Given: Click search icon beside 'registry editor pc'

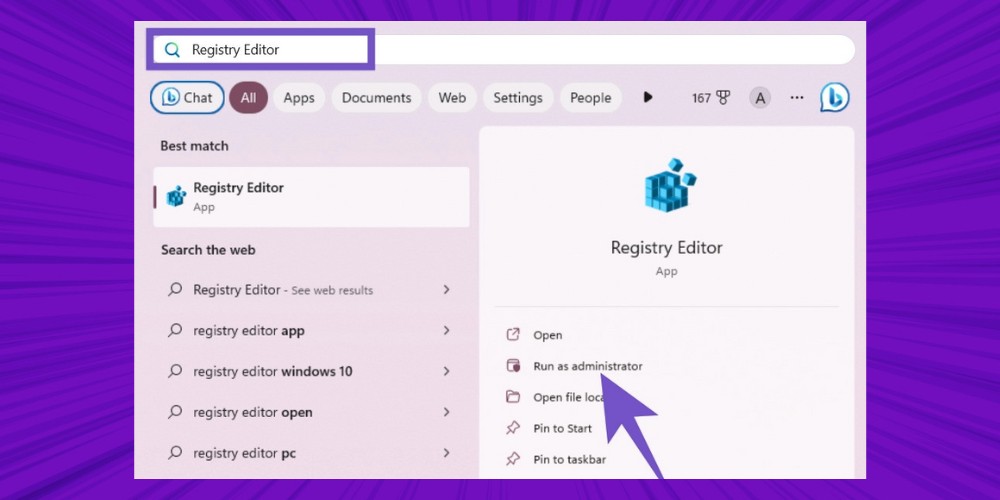Looking at the screenshot, I should click(x=175, y=453).
